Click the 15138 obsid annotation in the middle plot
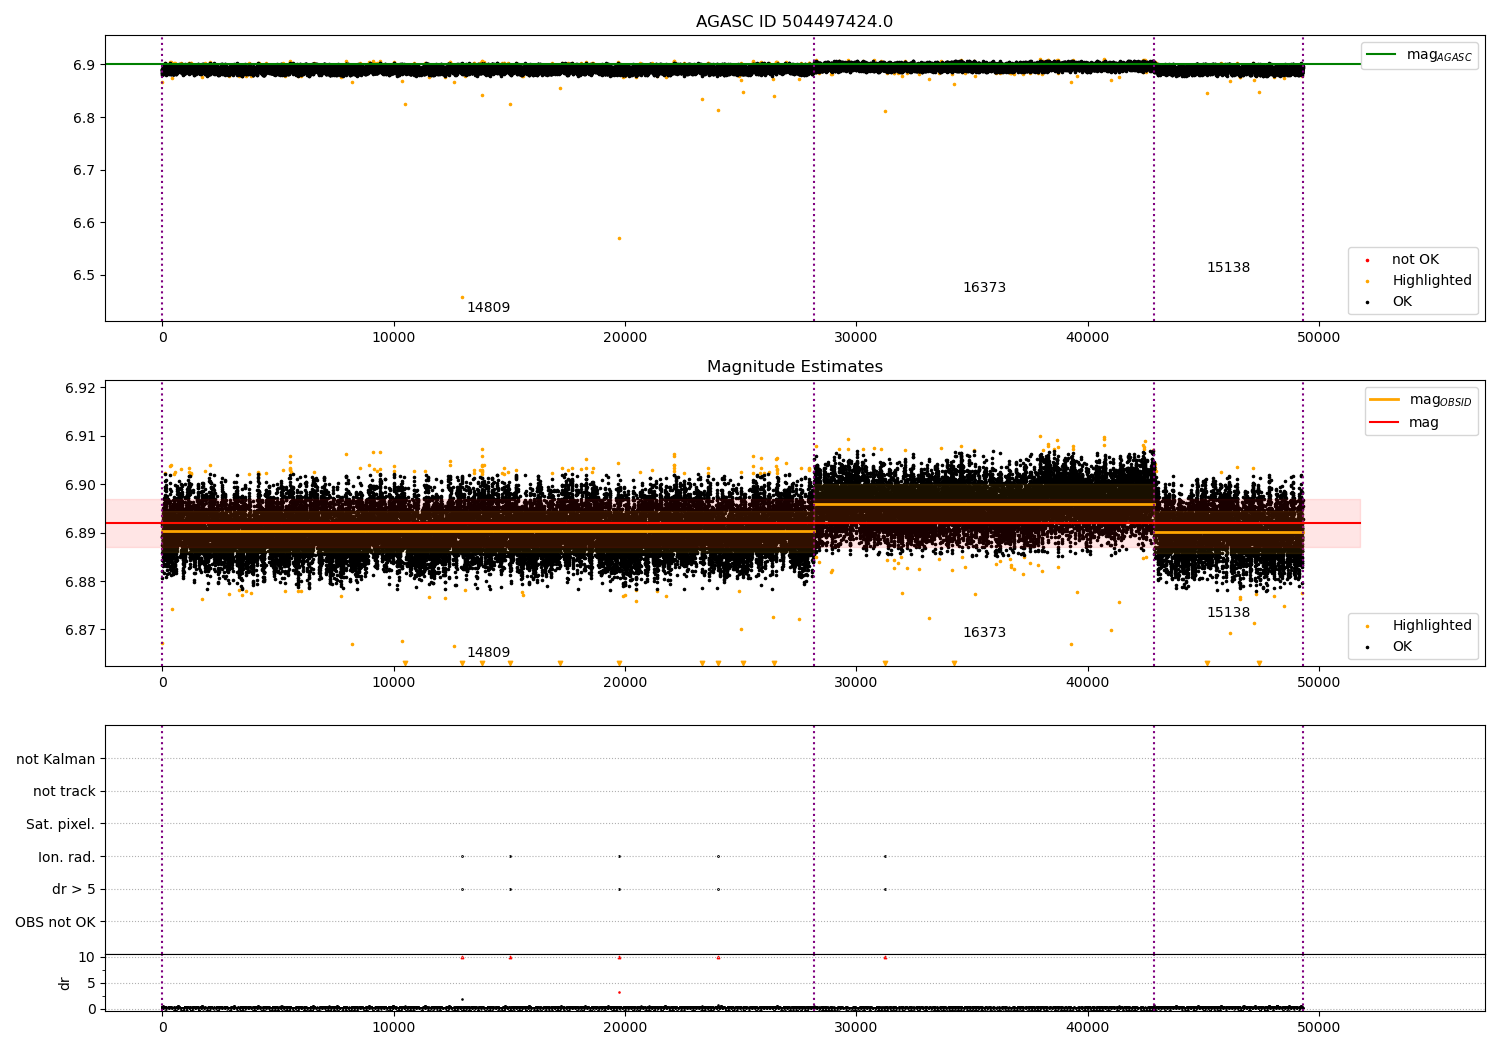The height and width of the screenshot is (1050, 1500). [1228, 612]
